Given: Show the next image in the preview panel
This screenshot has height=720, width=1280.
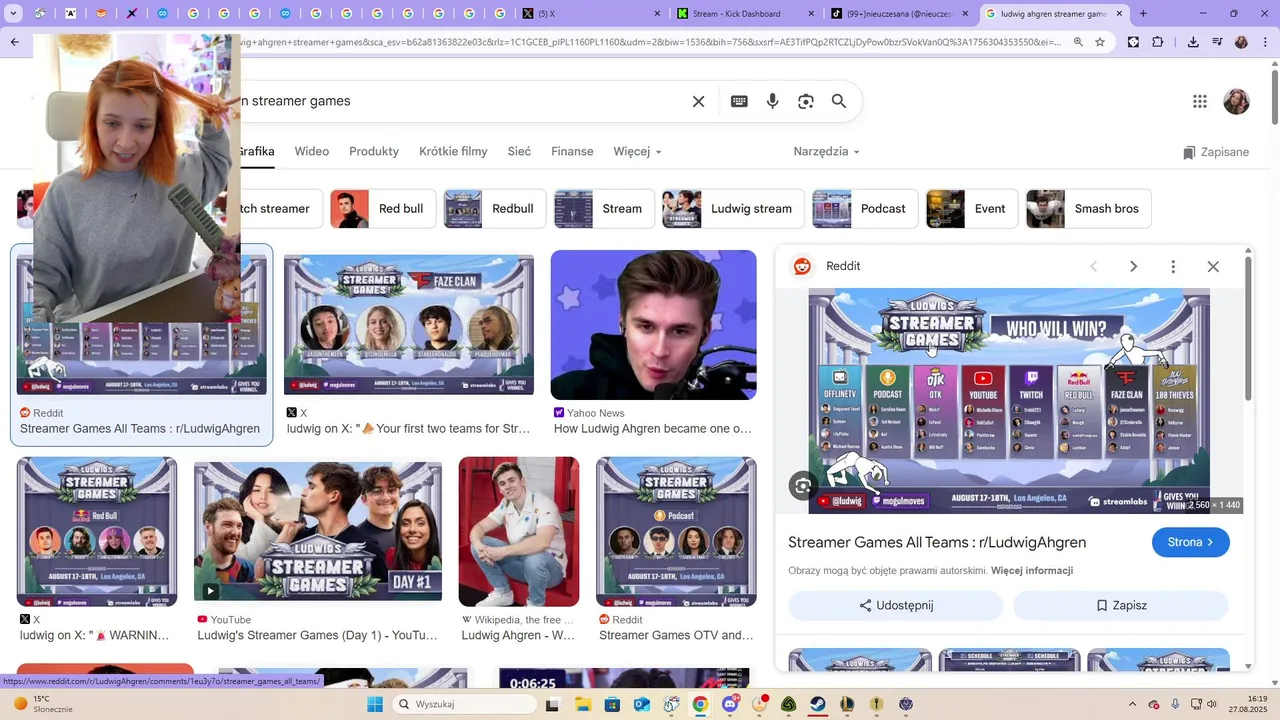Looking at the screenshot, I should point(1133,266).
